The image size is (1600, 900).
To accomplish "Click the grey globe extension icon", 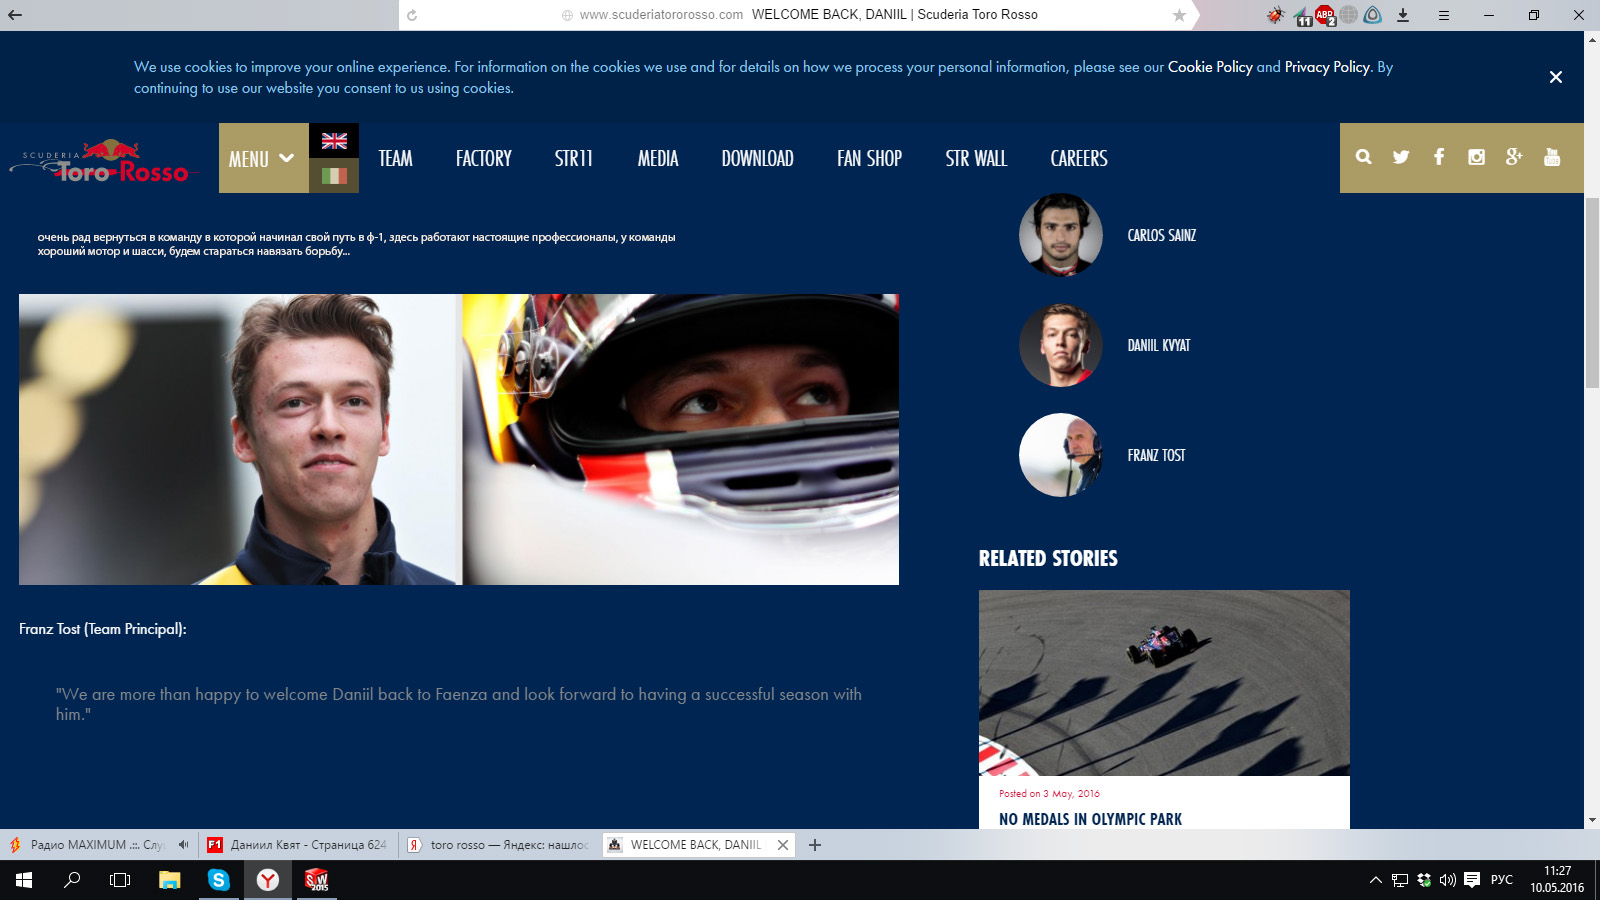I will click(x=1349, y=15).
